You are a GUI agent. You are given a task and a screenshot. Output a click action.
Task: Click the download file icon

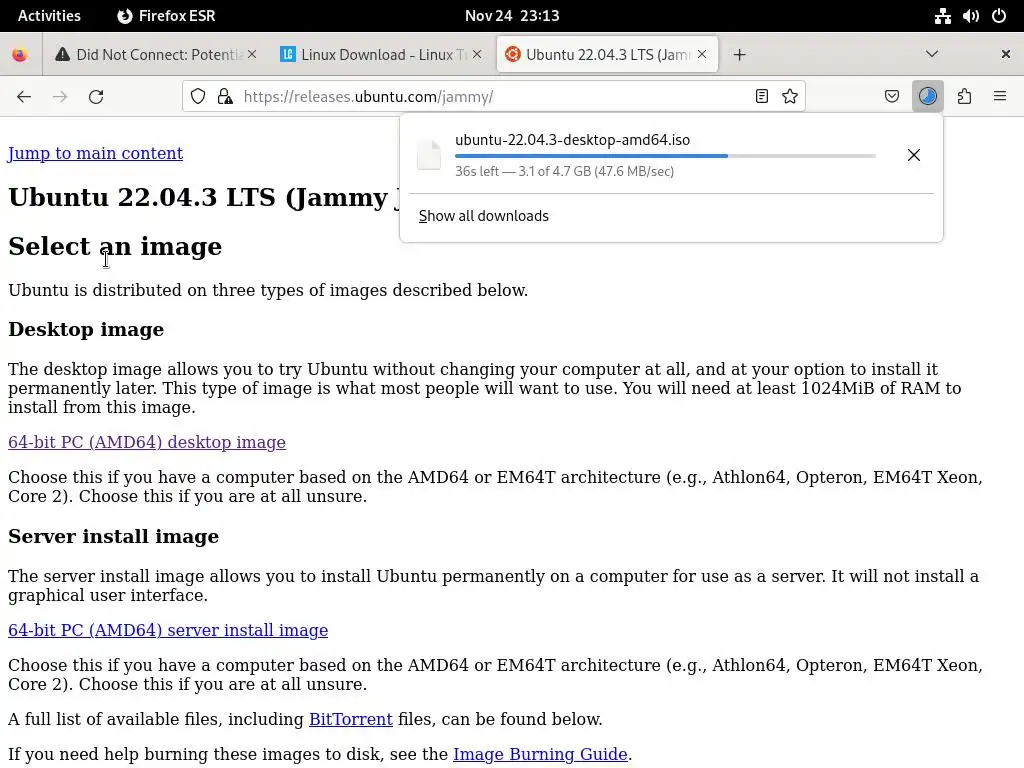(429, 155)
